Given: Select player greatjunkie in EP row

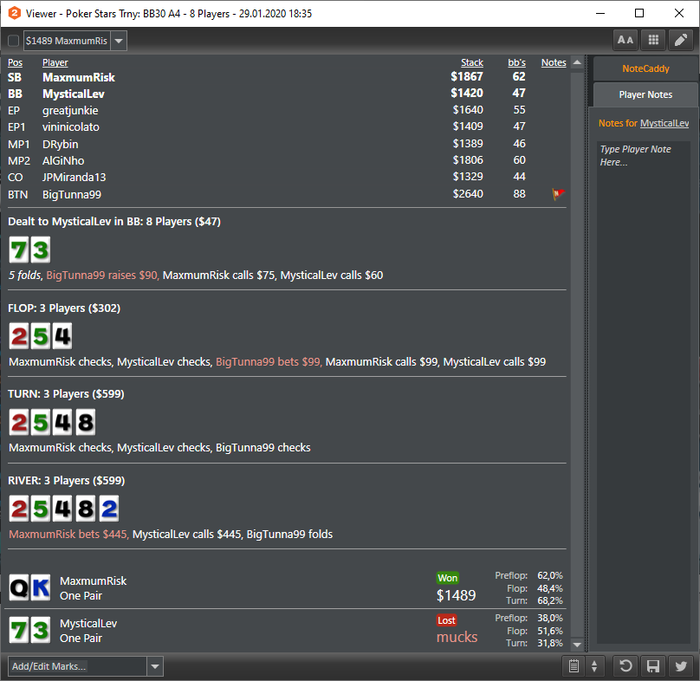Looking at the screenshot, I should tap(70, 110).
